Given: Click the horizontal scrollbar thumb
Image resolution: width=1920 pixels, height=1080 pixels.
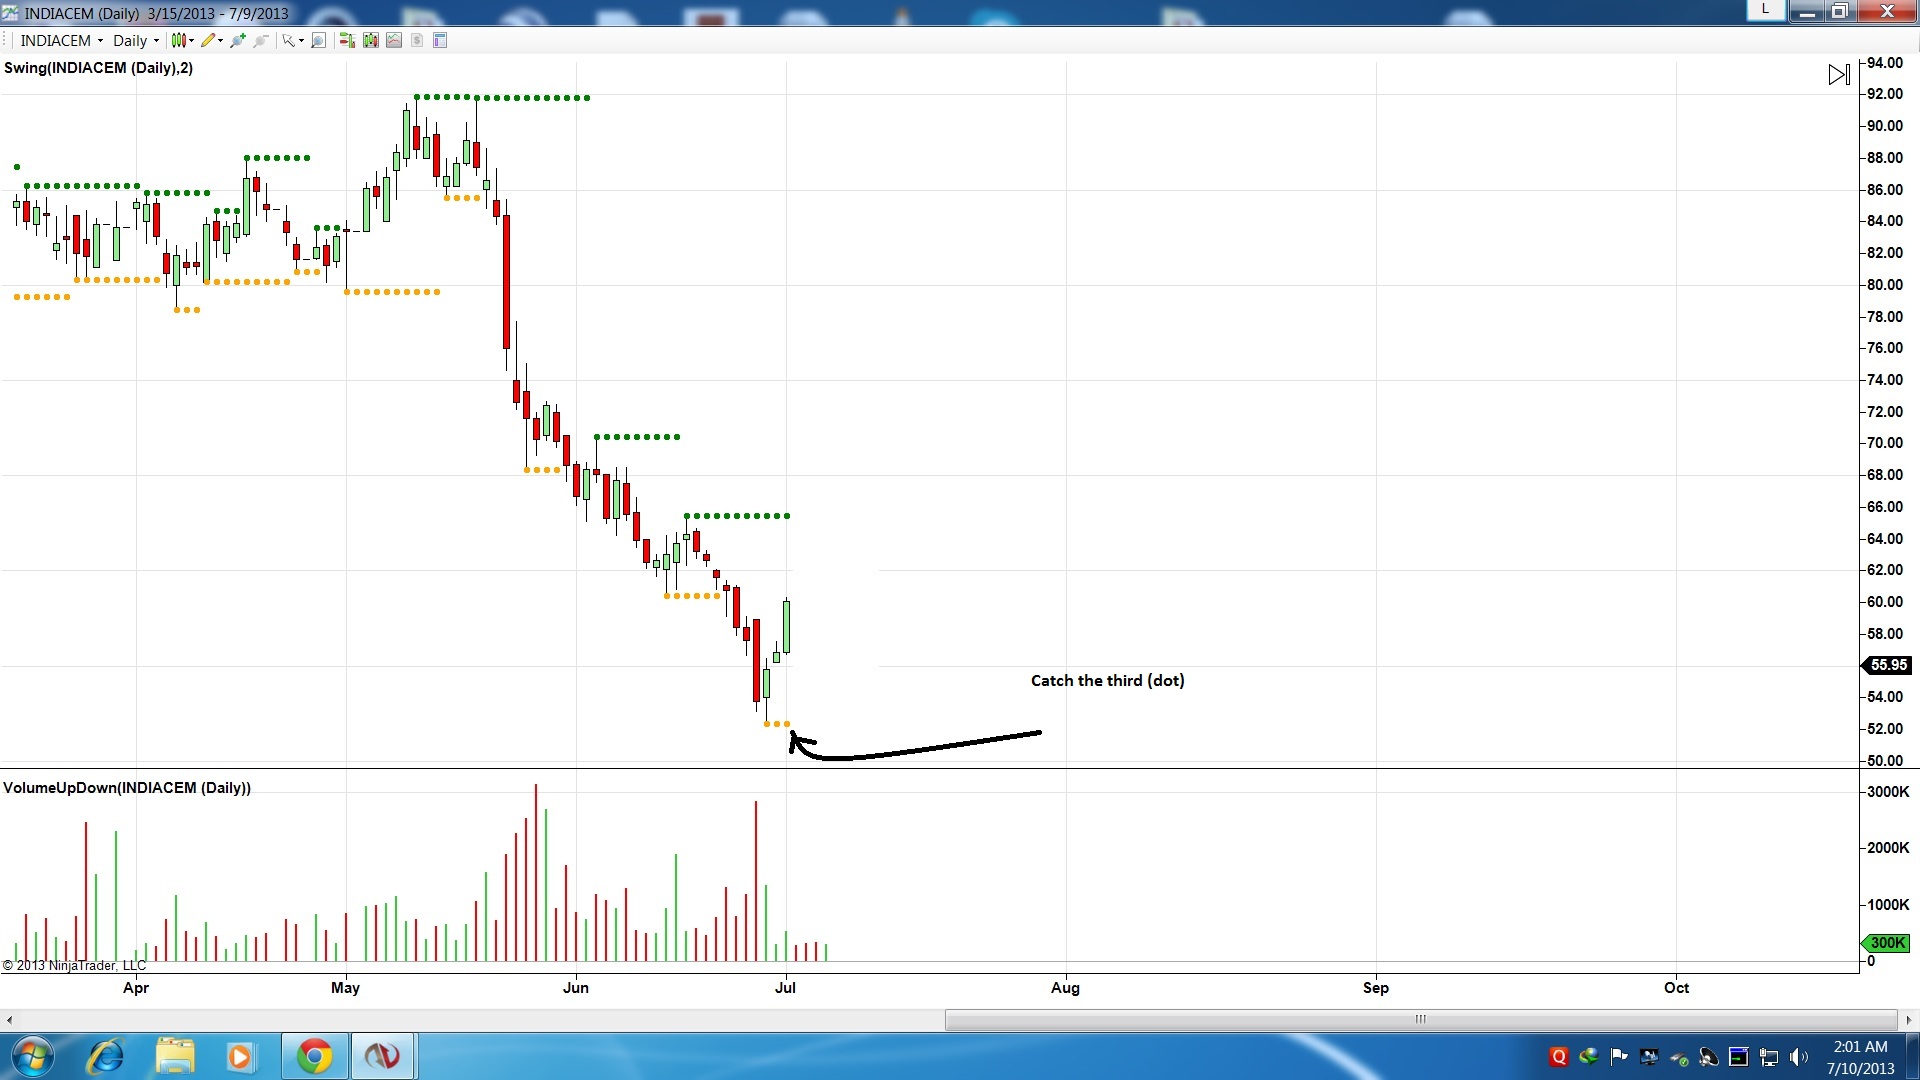Looking at the screenshot, I should pyautogui.click(x=1420, y=1020).
